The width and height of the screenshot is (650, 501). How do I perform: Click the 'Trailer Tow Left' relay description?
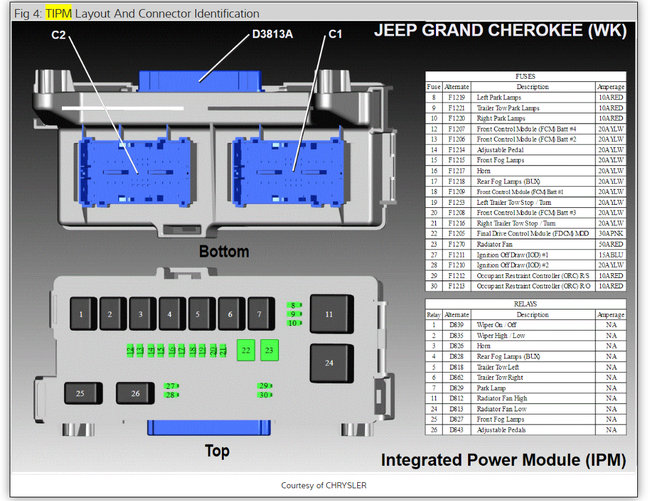click(497, 367)
